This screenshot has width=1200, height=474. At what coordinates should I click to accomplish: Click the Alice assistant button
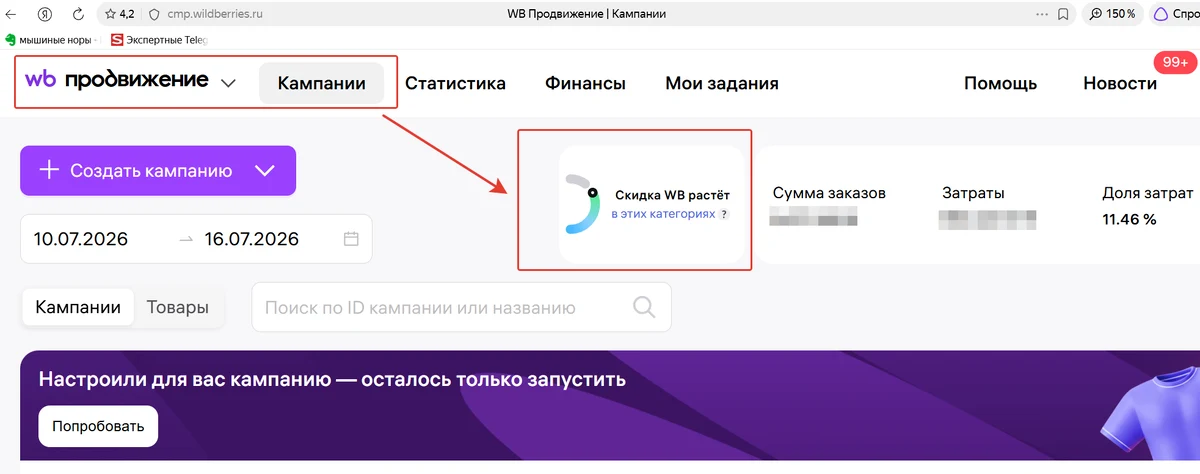(1174, 14)
